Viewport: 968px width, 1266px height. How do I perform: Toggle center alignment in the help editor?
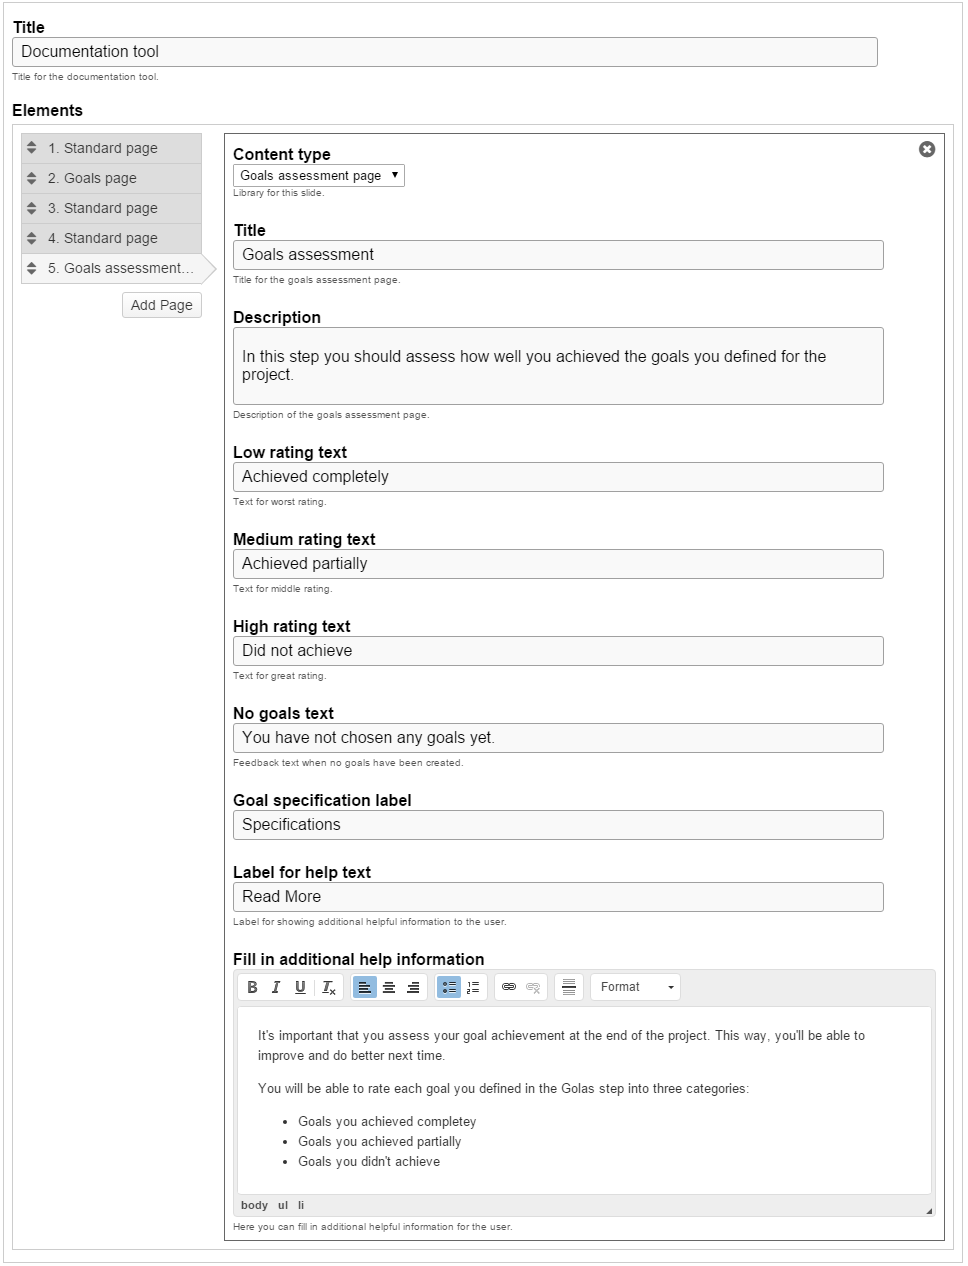[389, 987]
